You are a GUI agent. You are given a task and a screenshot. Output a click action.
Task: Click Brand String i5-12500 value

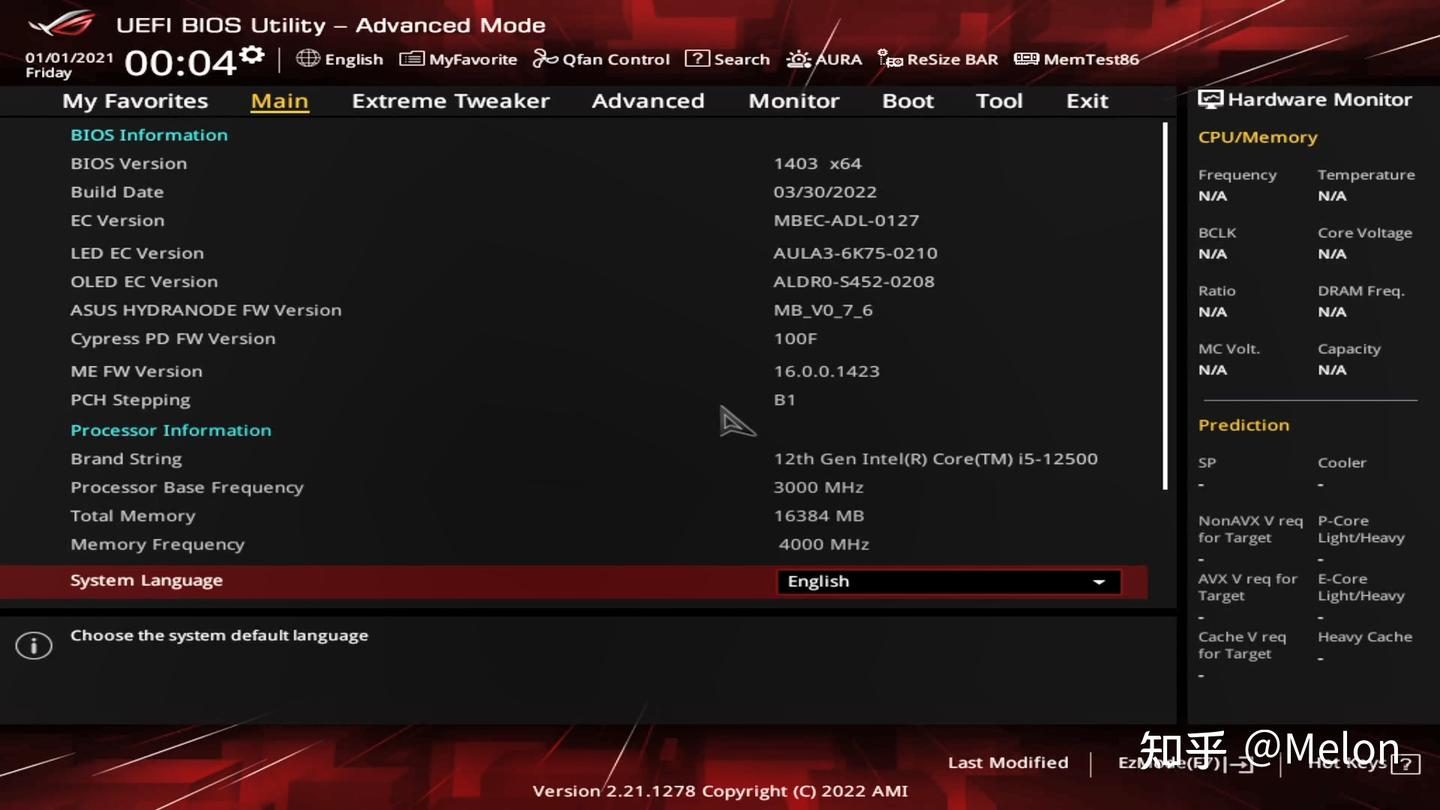click(935, 459)
